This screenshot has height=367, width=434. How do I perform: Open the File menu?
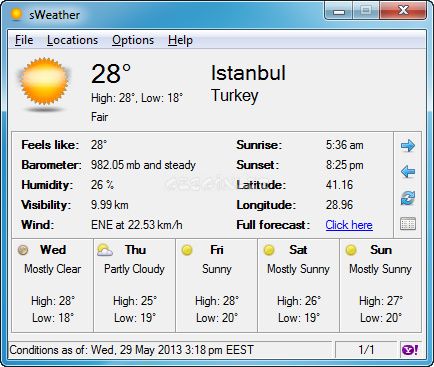[x=24, y=40]
